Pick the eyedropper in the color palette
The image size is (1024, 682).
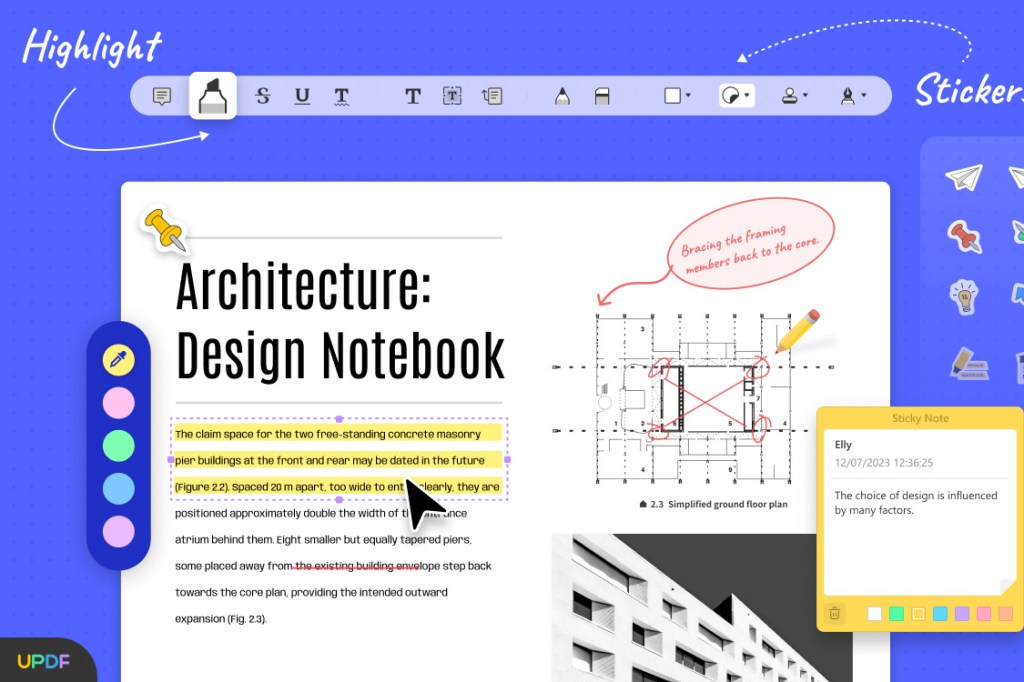pos(118,360)
